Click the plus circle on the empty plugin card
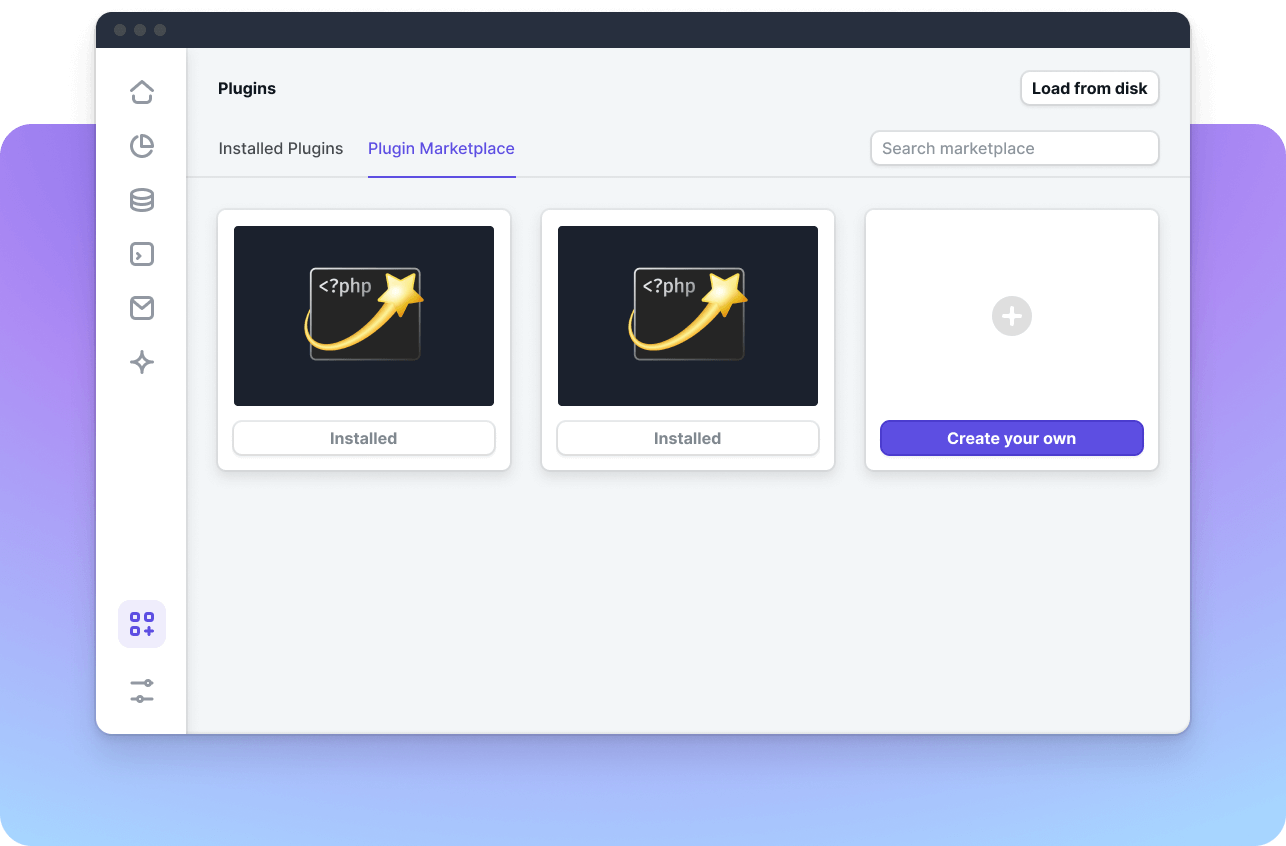1286x846 pixels. (x=1011, y=316)
